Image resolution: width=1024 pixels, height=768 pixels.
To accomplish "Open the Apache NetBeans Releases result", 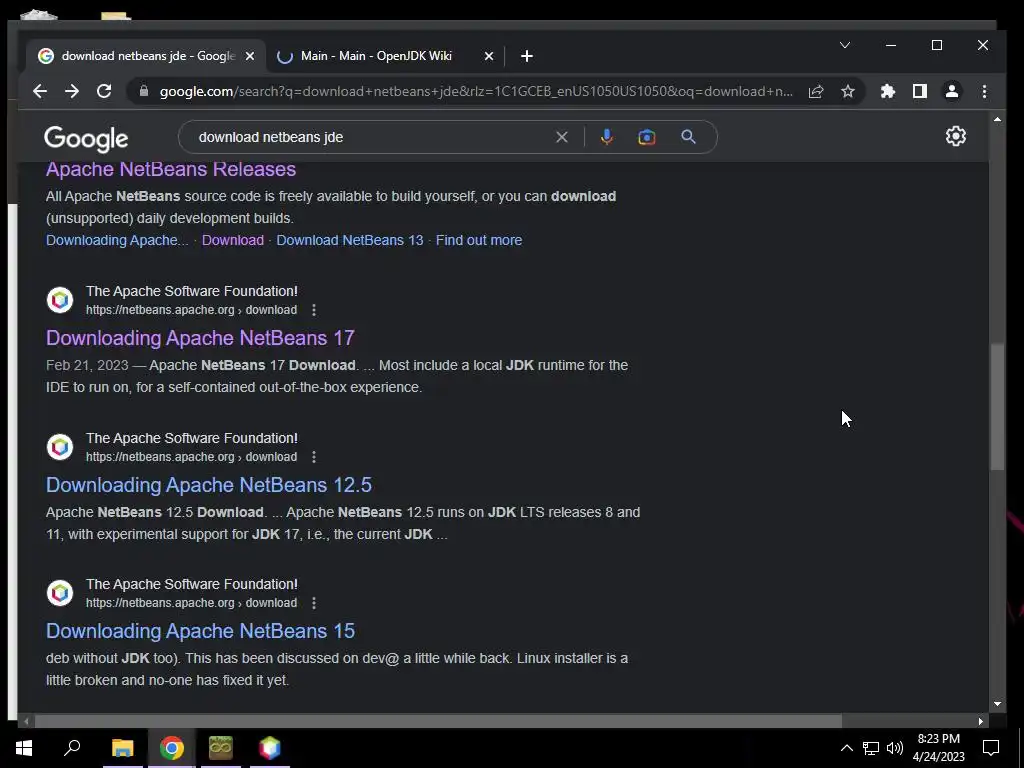I will 171,169.
